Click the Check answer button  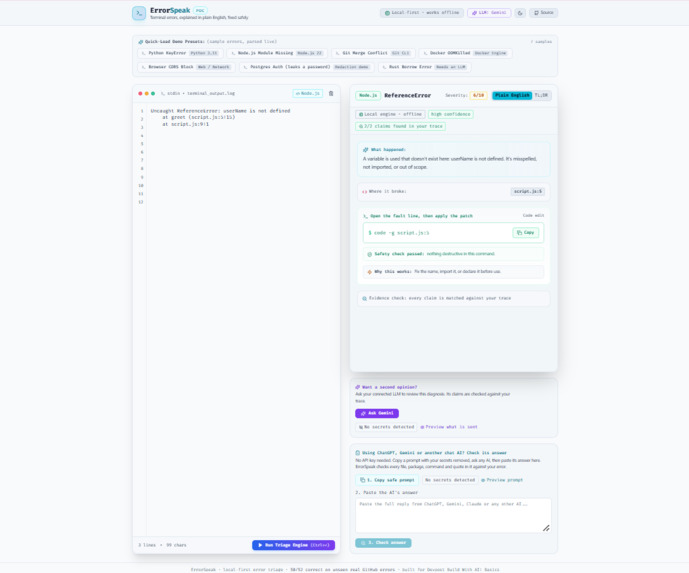tap(383, 543)
